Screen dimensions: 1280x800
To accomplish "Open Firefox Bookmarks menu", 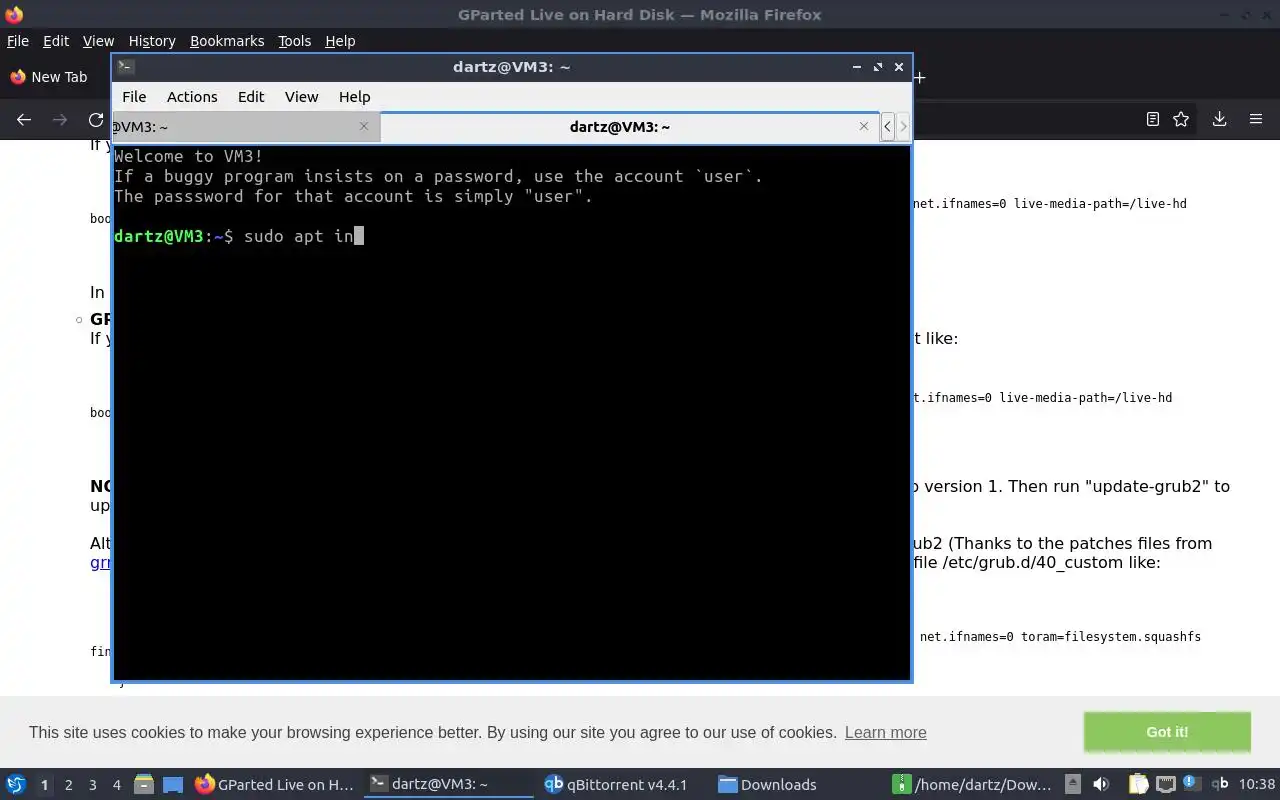I will tap(227, 41).
